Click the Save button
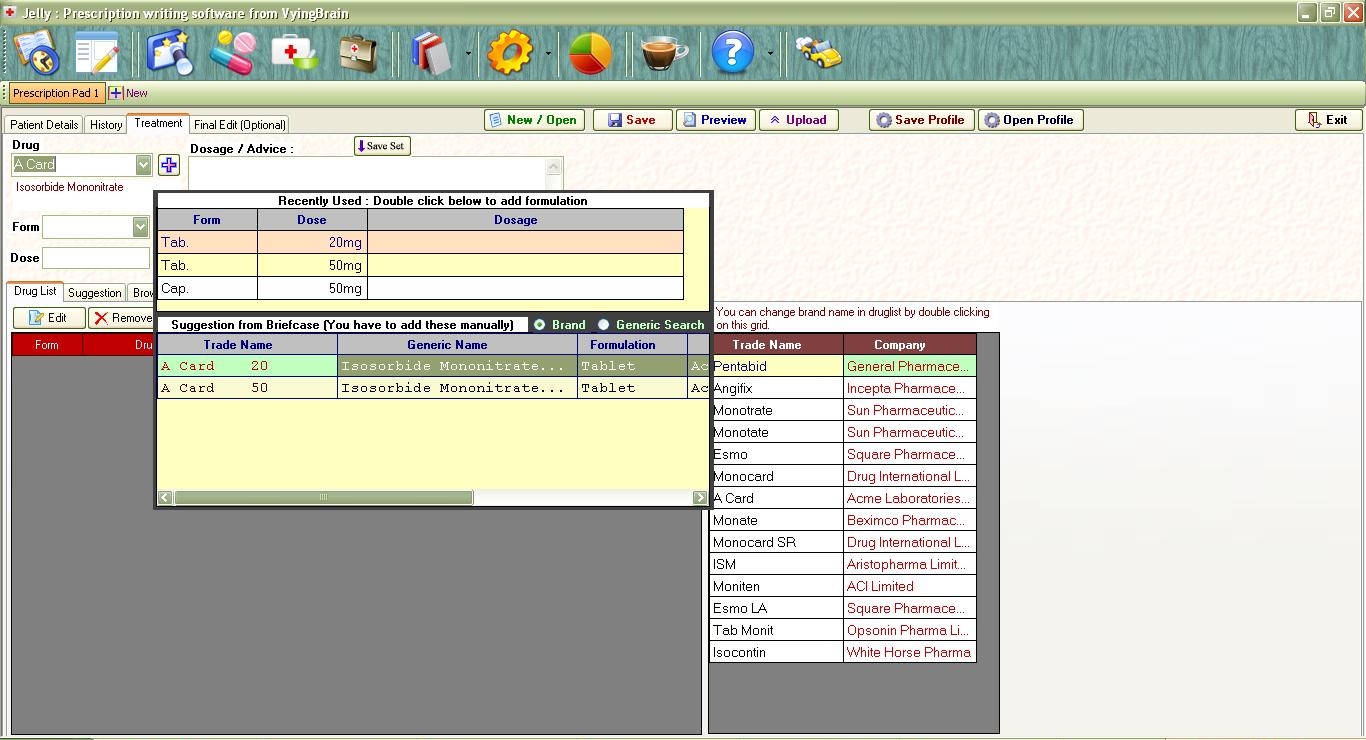The image size is (1366, 740). point(632,120)
